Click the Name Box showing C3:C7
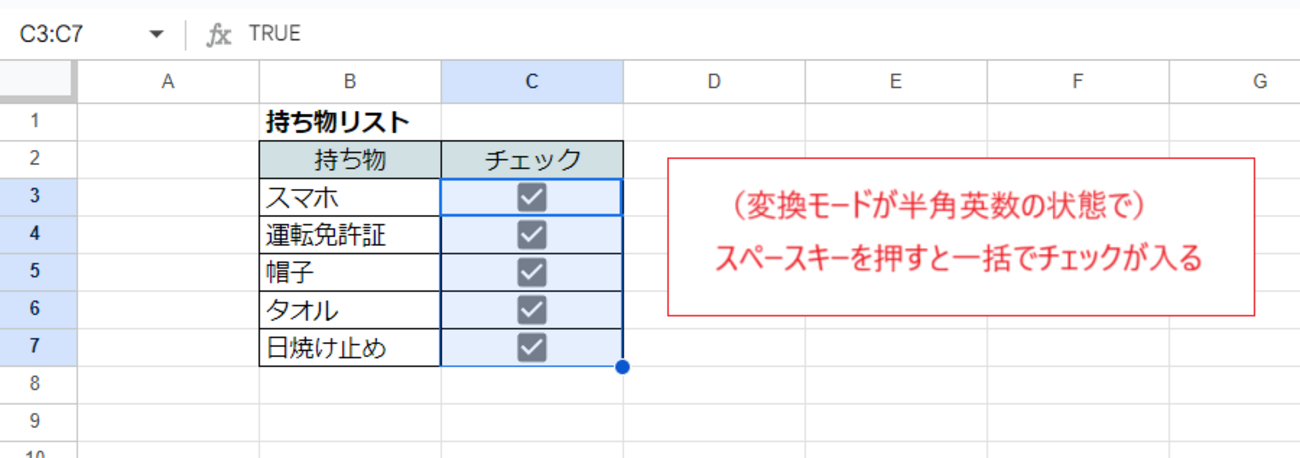 (x=70, y=34)
